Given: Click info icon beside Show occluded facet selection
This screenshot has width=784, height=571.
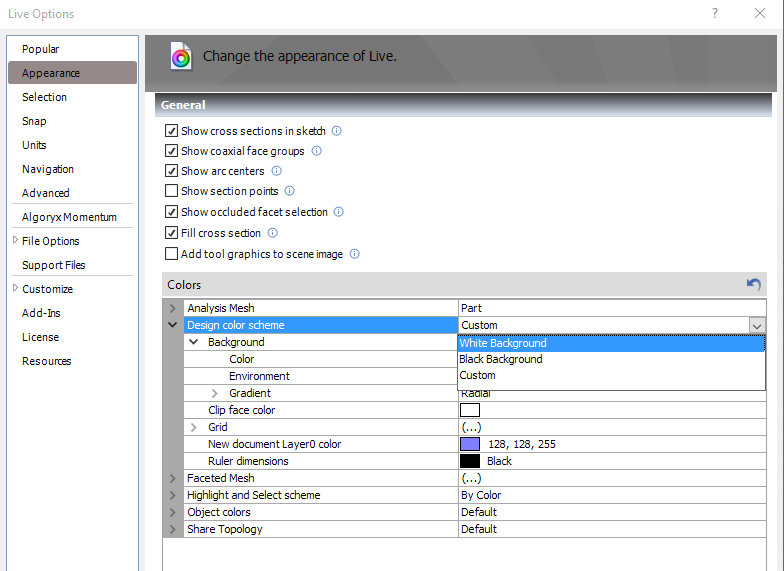Looking at the screenshot, I should [x=338, y=212].
